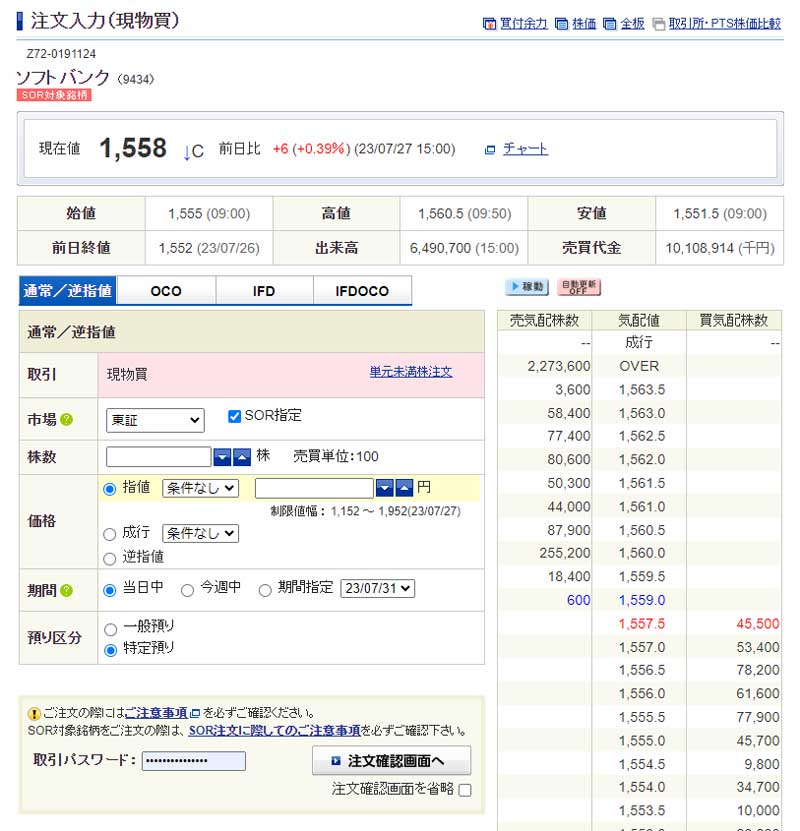Click ask price 1,562.5 in order book
Viewport: 800px width, 831px height.
coord(642,436)
